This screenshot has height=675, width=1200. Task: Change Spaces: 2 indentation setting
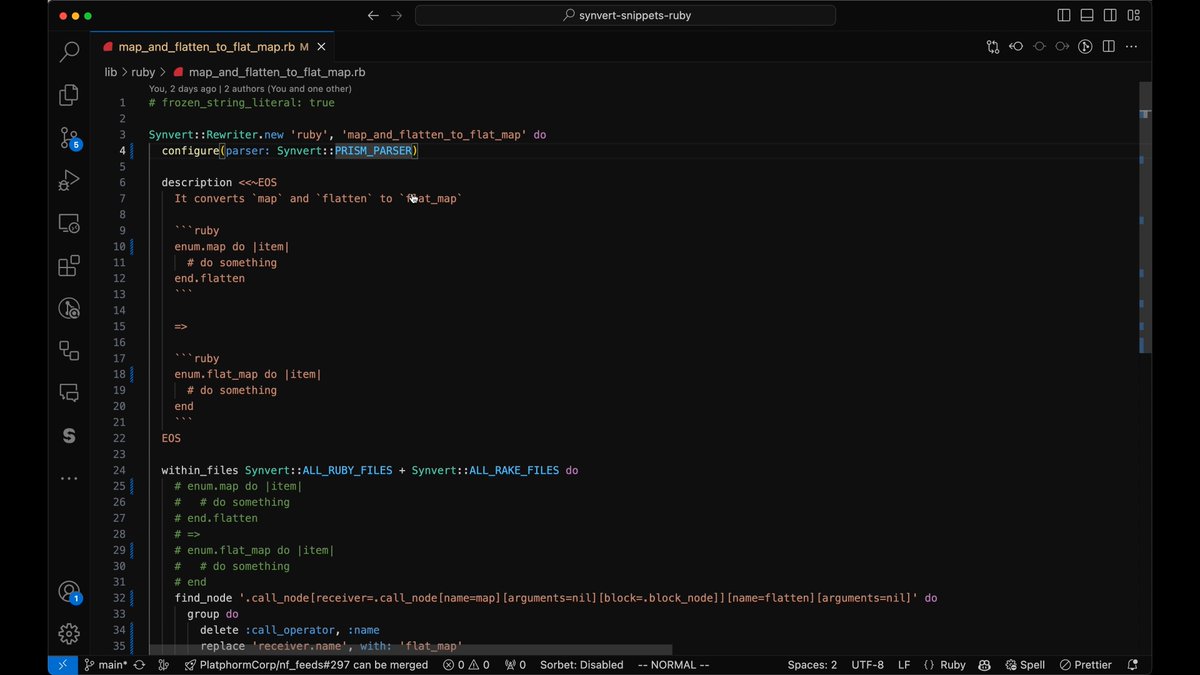tap(812, 665)
